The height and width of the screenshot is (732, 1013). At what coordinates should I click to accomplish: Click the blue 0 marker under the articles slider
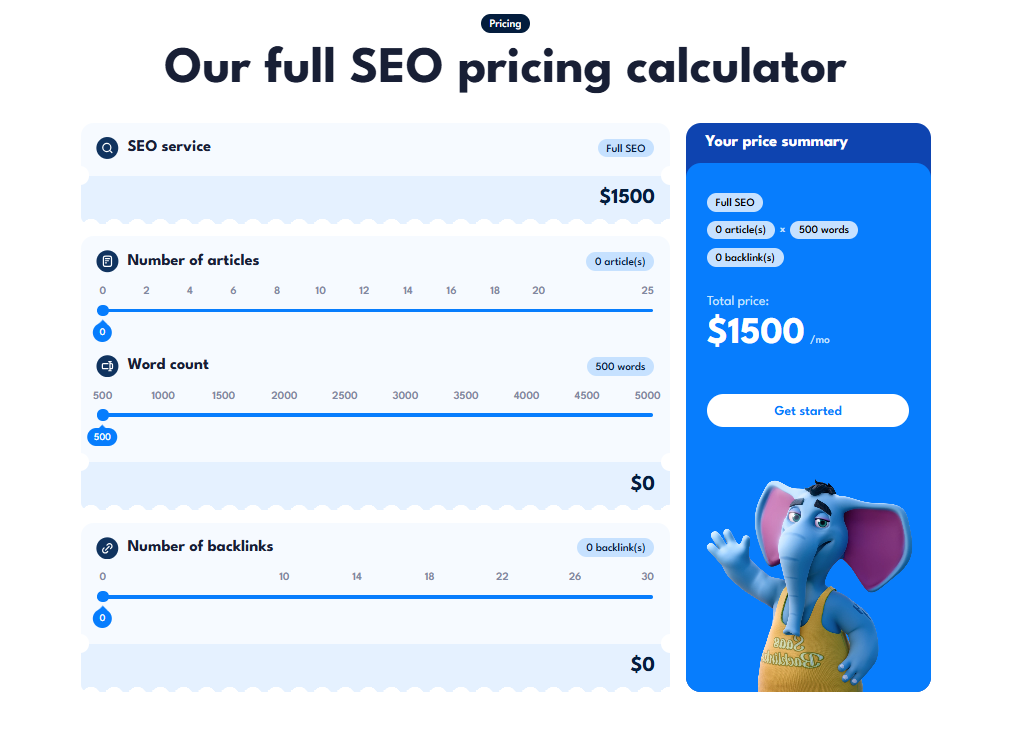102,331
